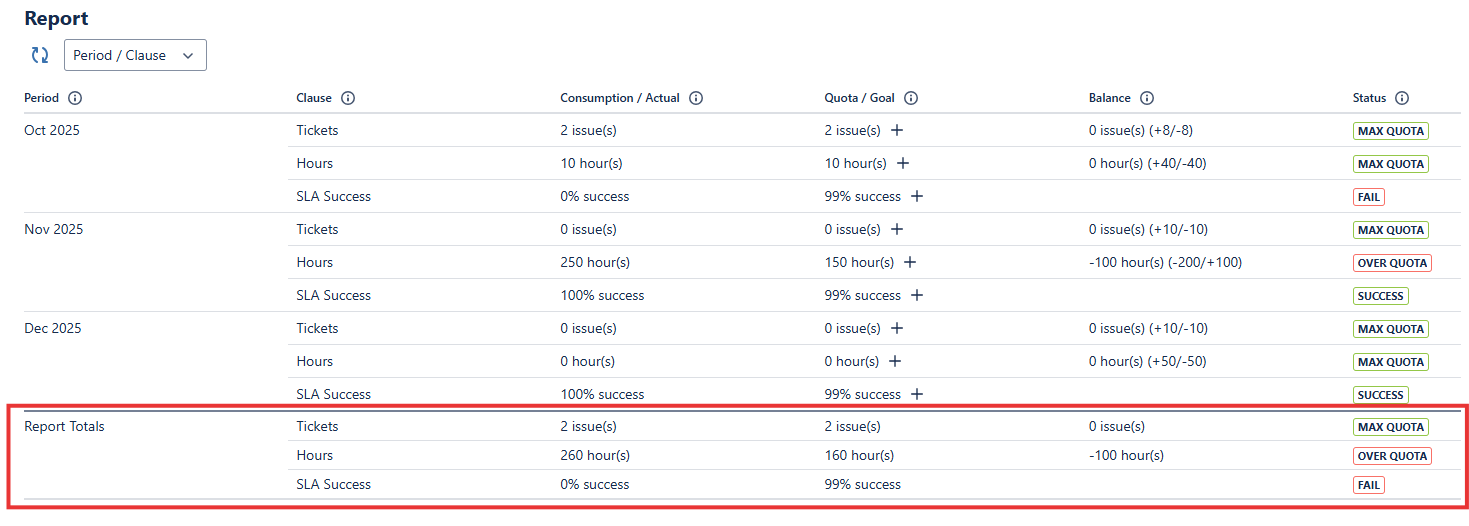Click the info icon next to Clause
This screenshot has height=526, width=1469.
pyautogui.click(x=348, y=98)
